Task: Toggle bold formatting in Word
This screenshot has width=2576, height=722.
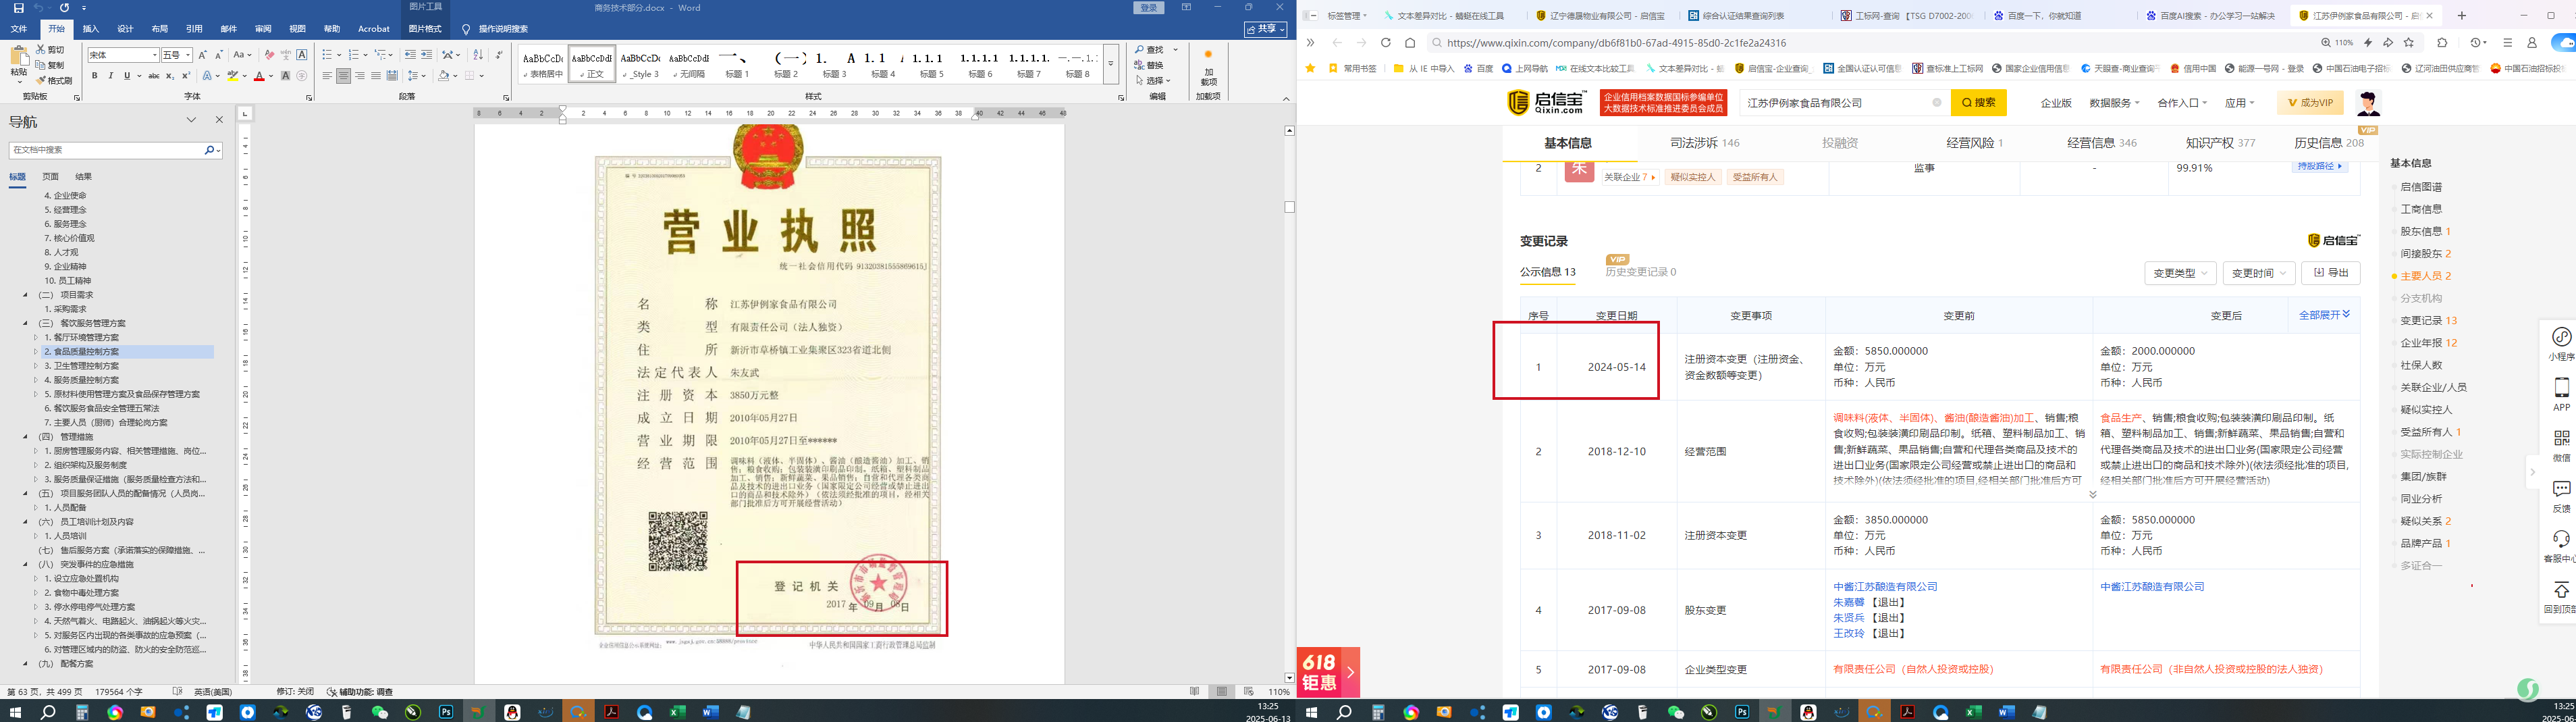Action: point(94,76)
